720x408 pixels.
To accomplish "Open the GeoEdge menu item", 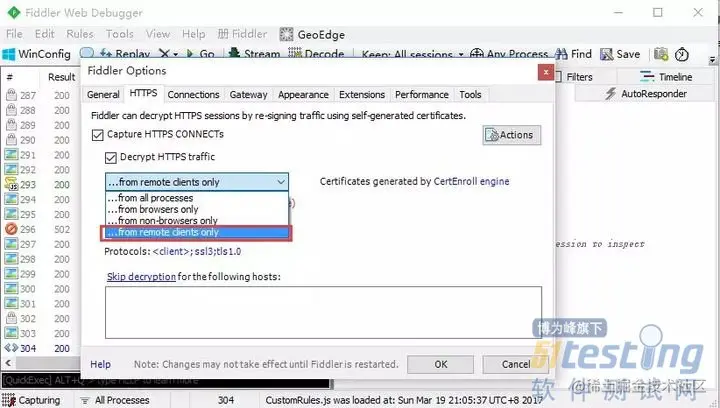I will pyautogui.click(x=312, y=34).
